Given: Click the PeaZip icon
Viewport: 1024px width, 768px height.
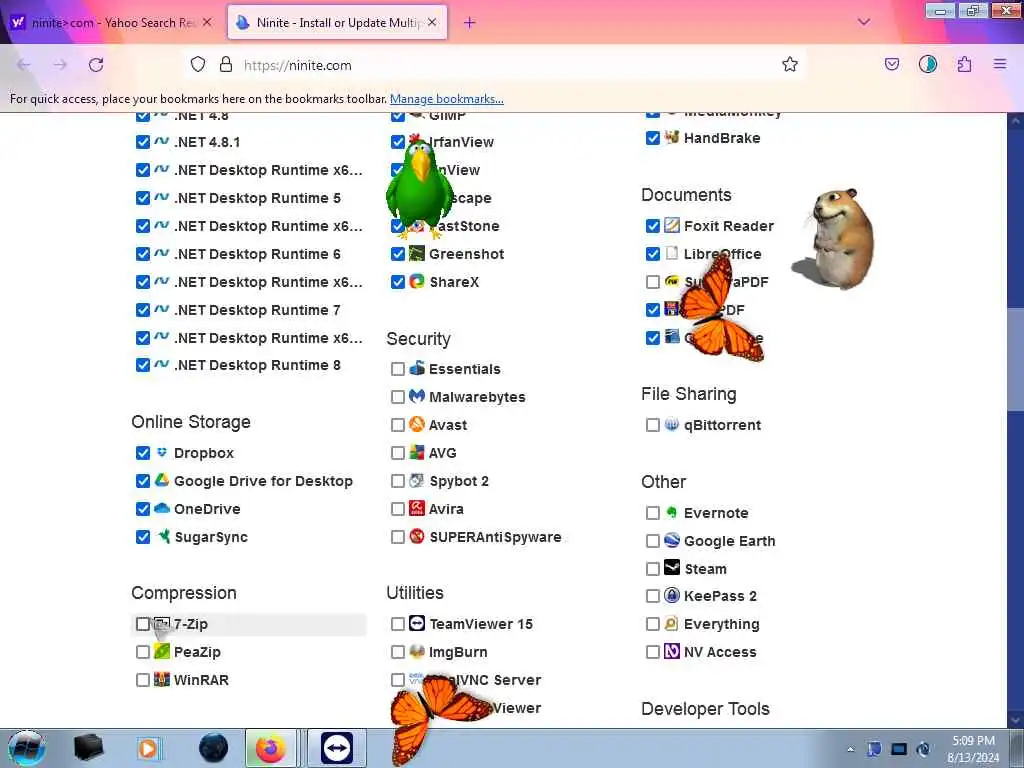Looking at the screenshot, I should click(162, 651).
